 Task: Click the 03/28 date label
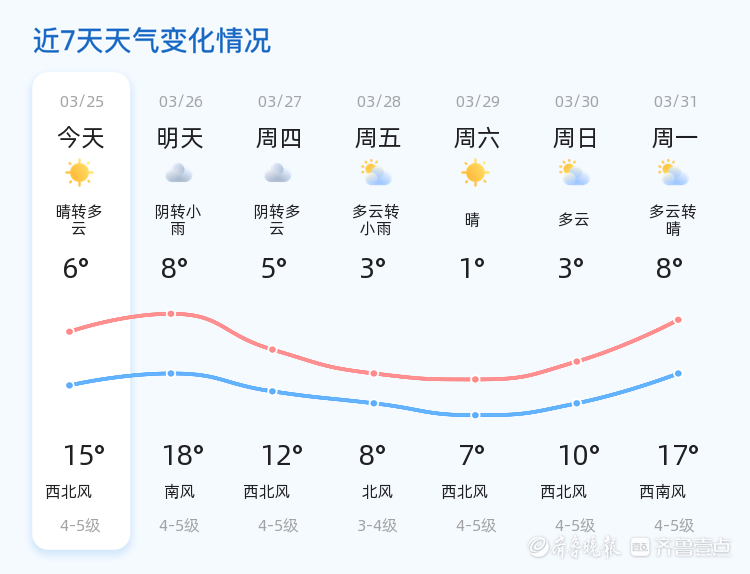click(379, 101)
